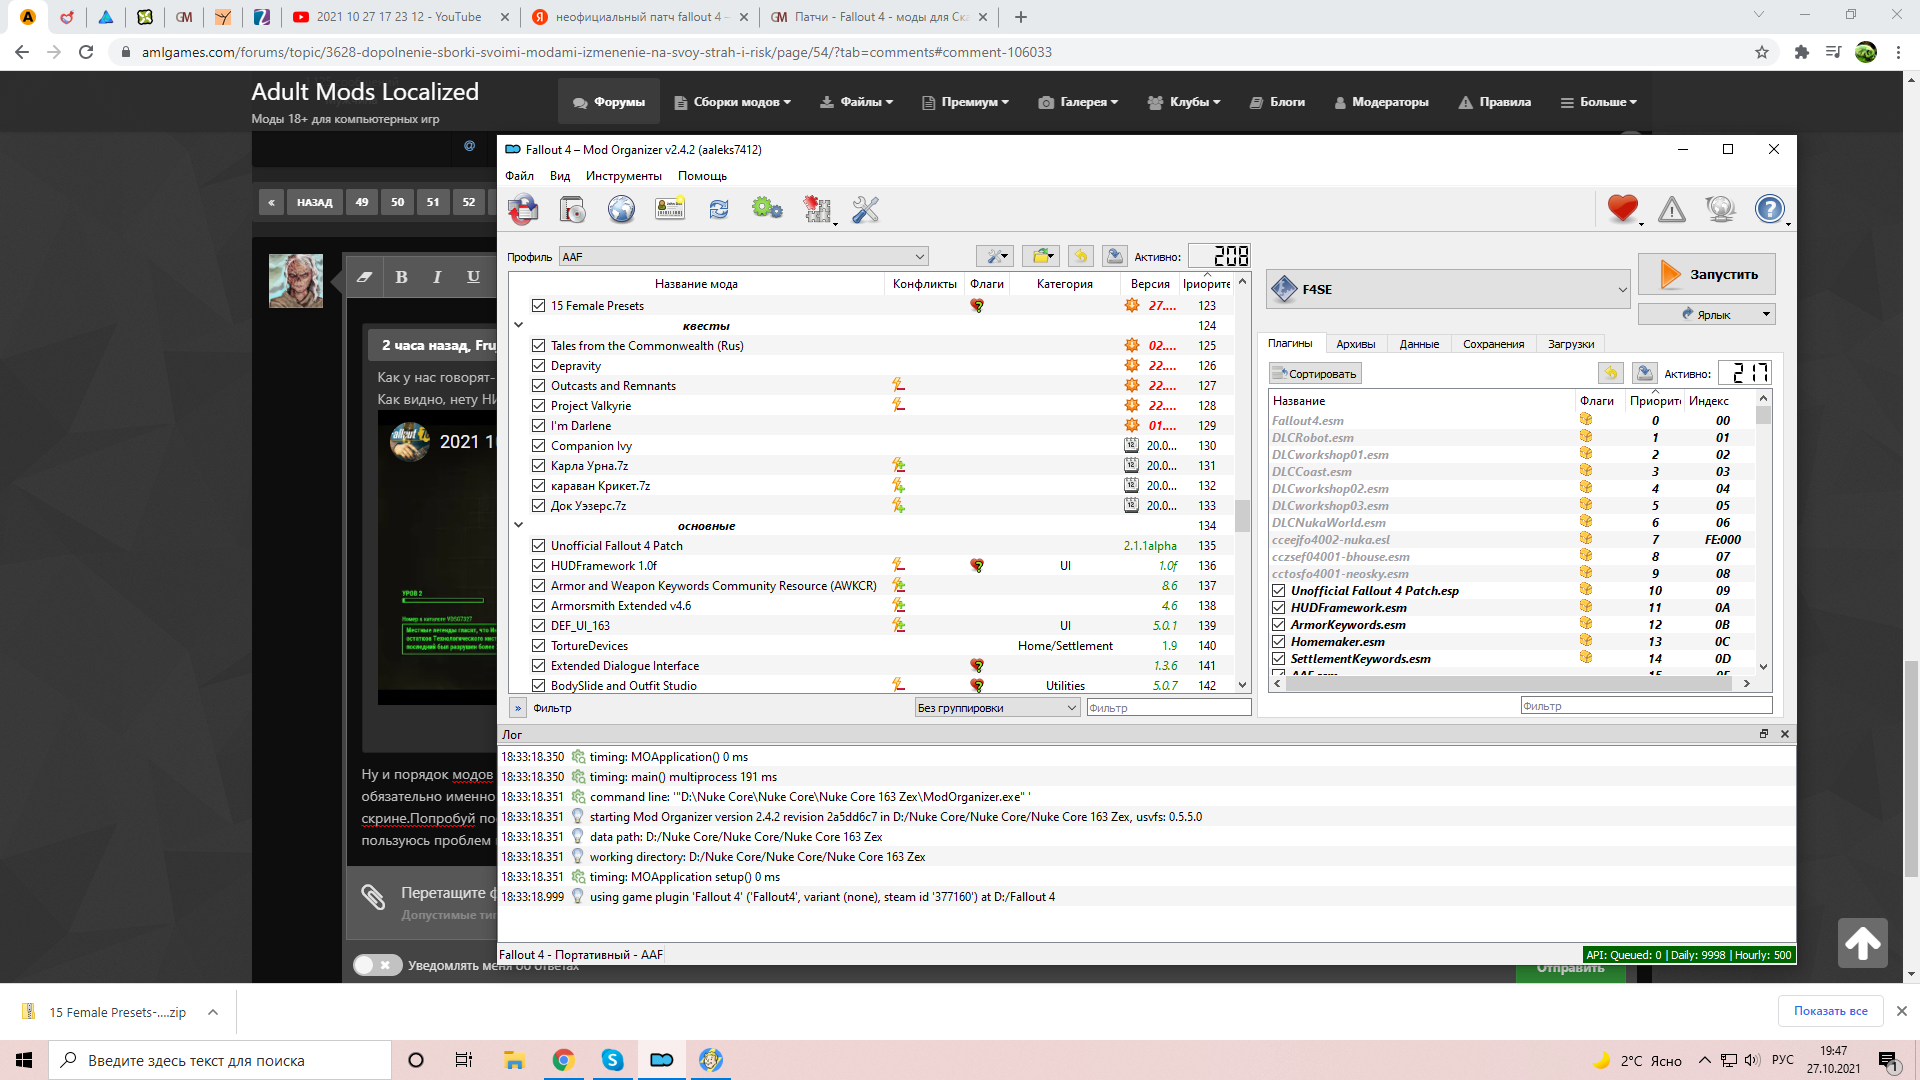This screenshot has height=1080, width=1920.
Task: Open the AAF profile dropdown
Action: [x=743, y=257]
